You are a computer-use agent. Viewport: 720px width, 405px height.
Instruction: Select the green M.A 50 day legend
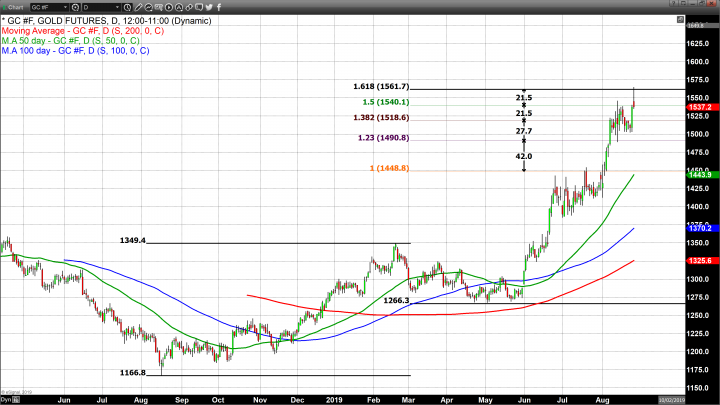(70, 41)
